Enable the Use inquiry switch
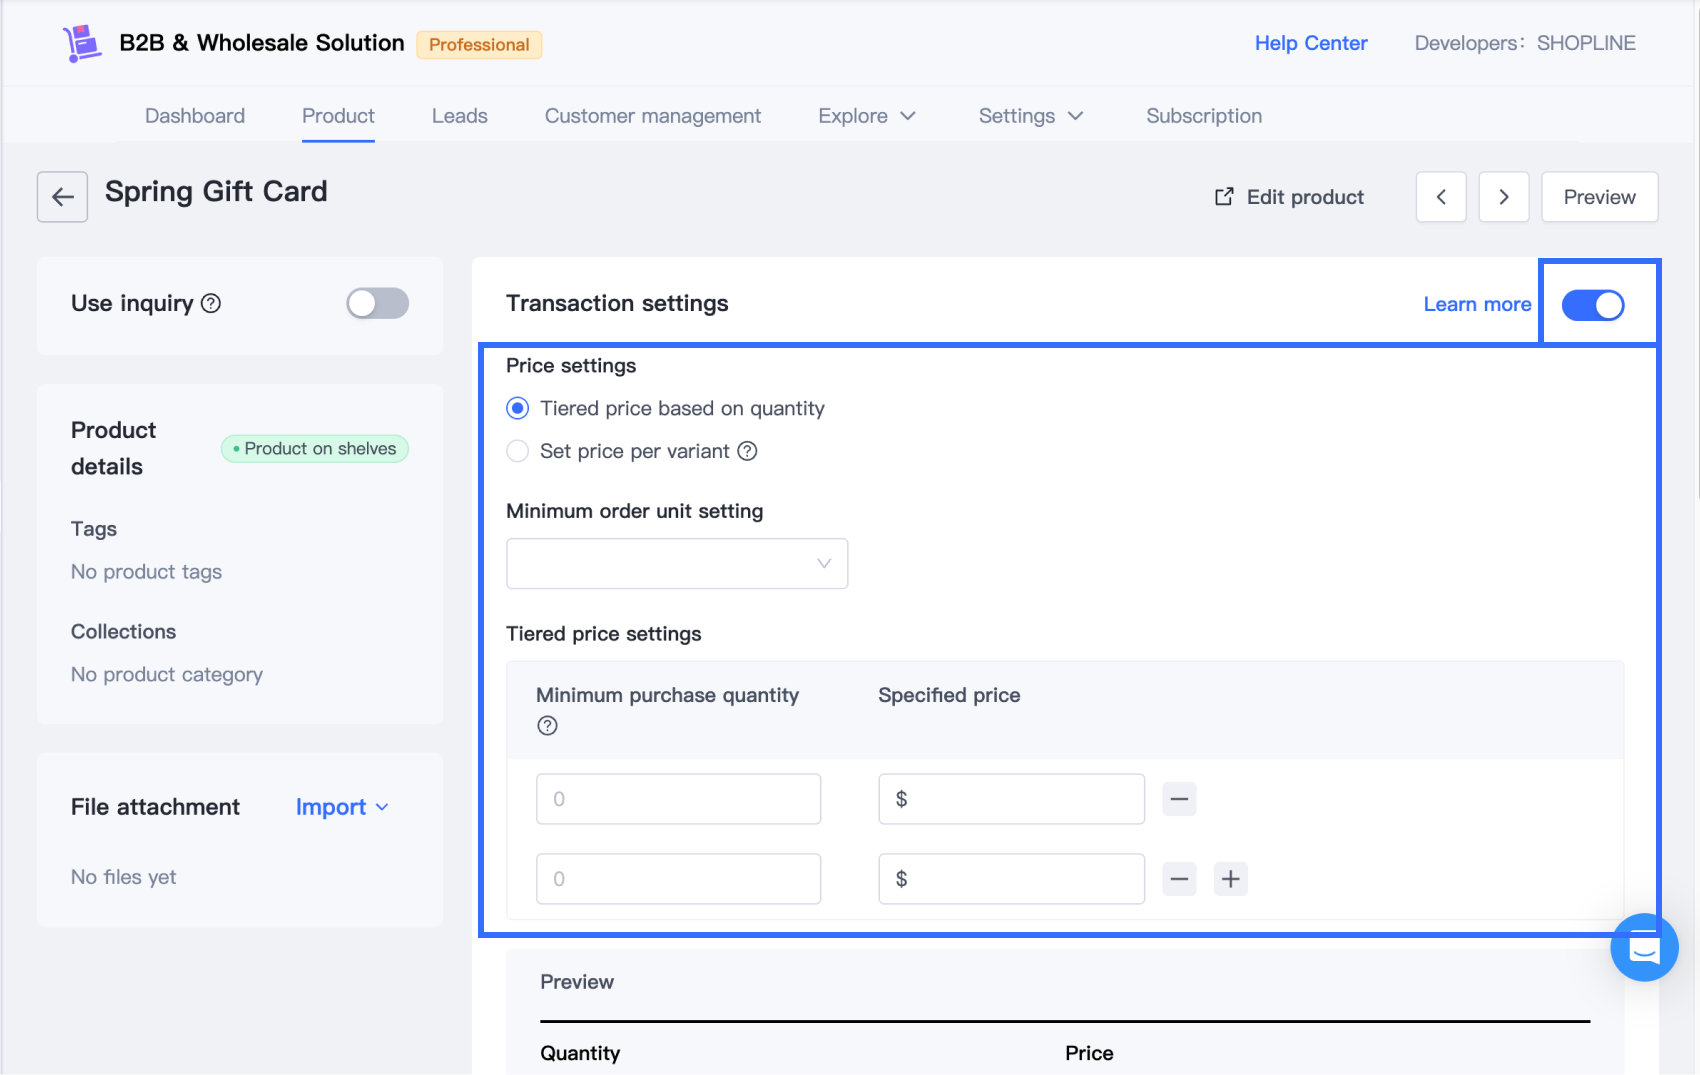1700x1075 pixels. click(377, 304)
